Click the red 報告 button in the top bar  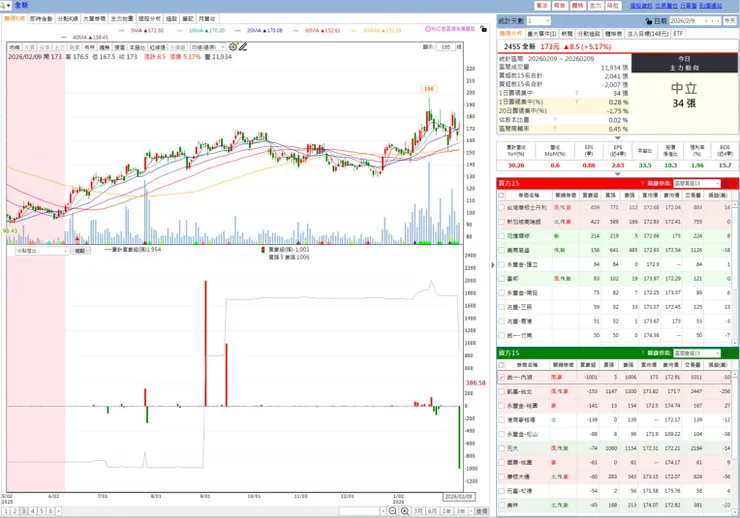click(560, 6)
